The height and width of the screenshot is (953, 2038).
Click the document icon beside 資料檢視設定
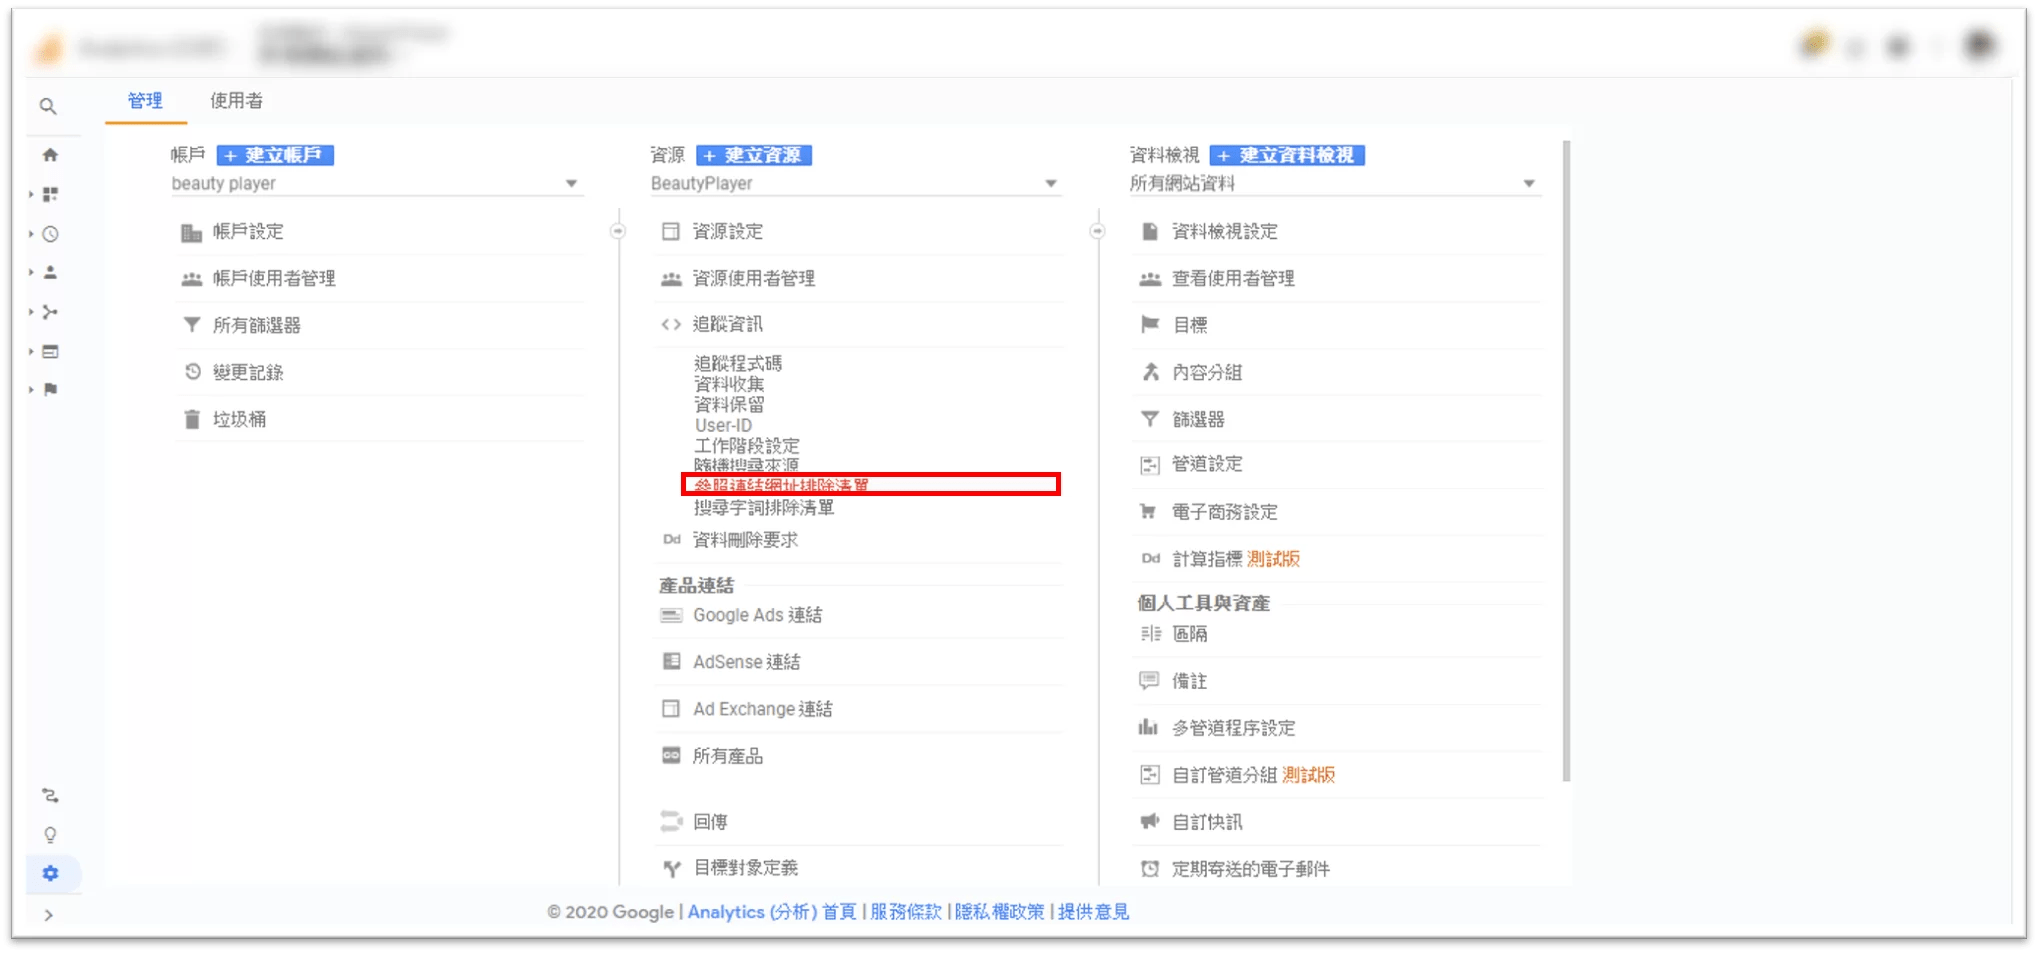click(x=1150, y=232)
